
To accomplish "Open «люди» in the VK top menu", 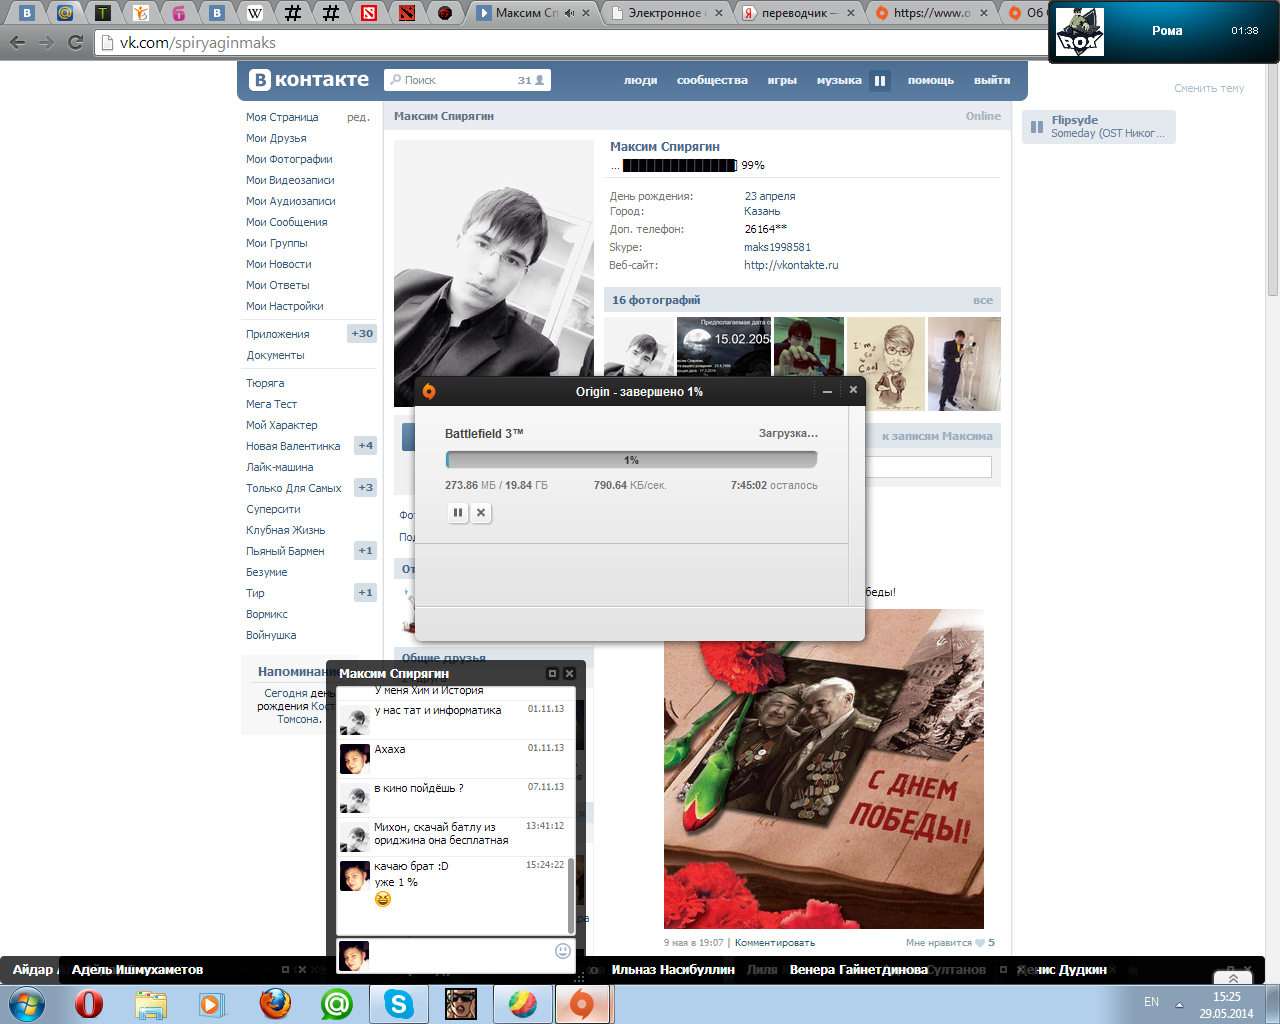I will 641,81.
